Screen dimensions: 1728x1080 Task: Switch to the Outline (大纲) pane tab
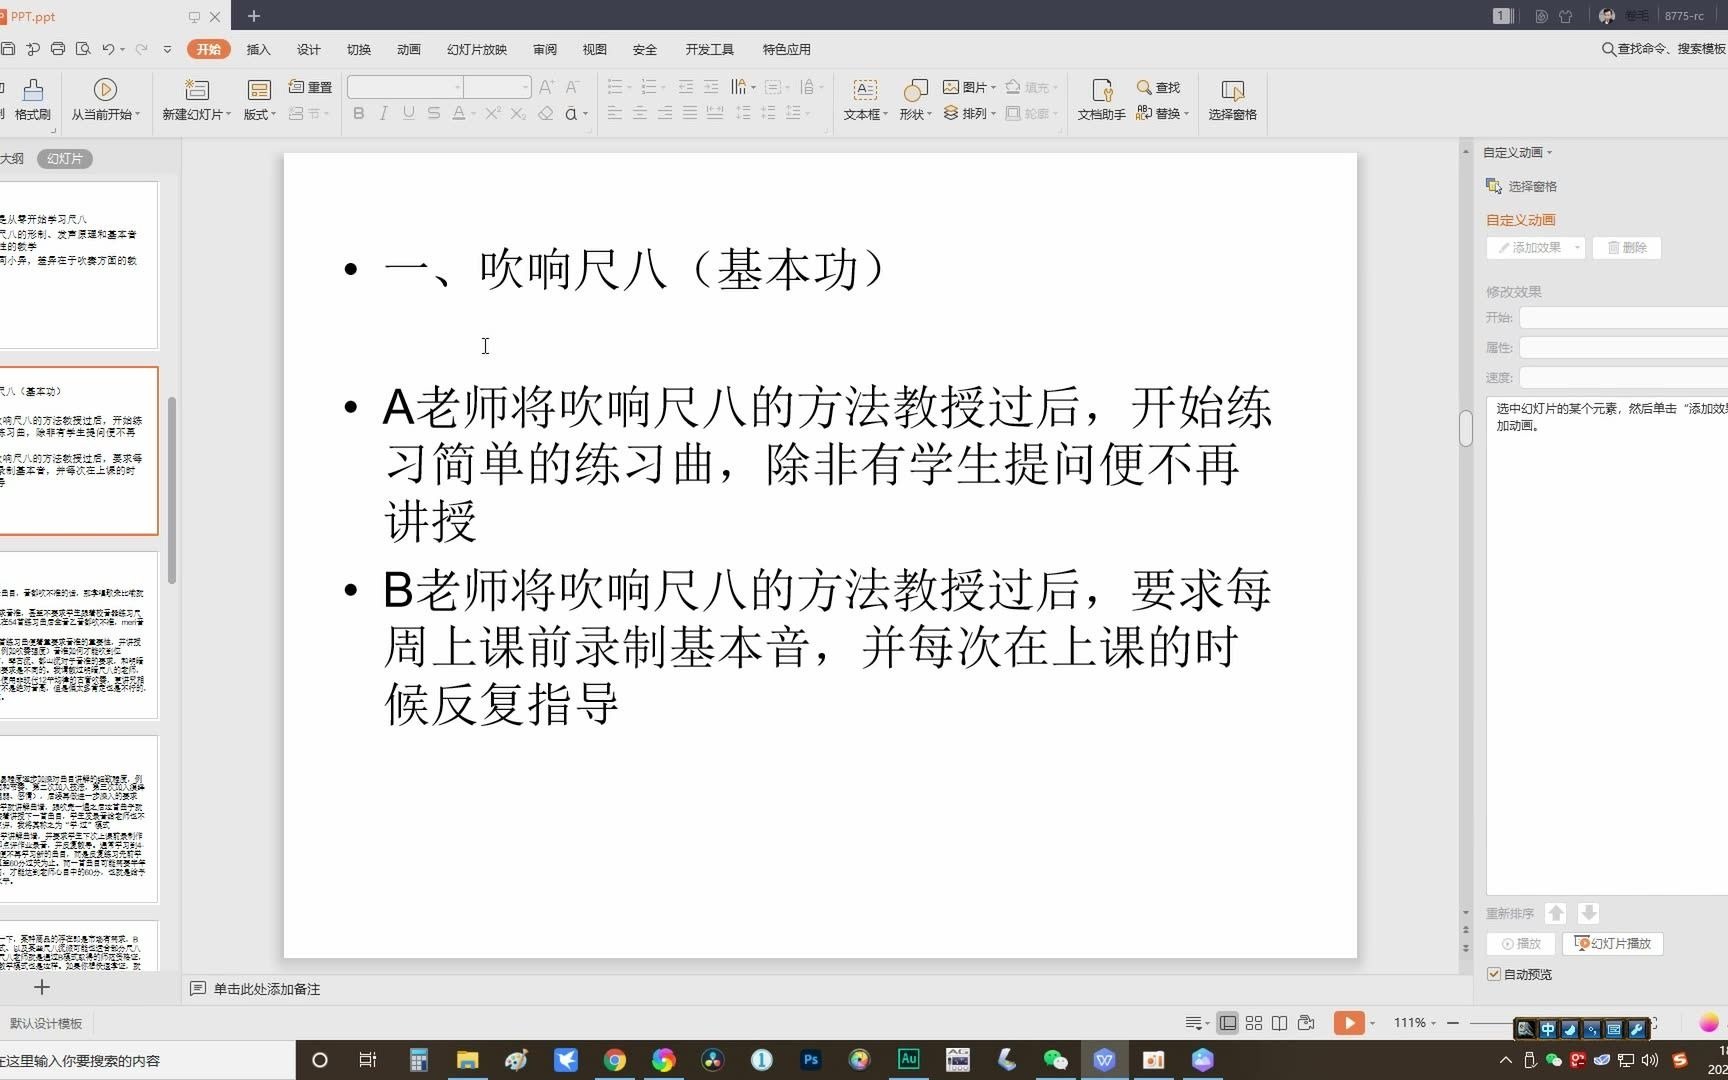click(x=12, y=159)
